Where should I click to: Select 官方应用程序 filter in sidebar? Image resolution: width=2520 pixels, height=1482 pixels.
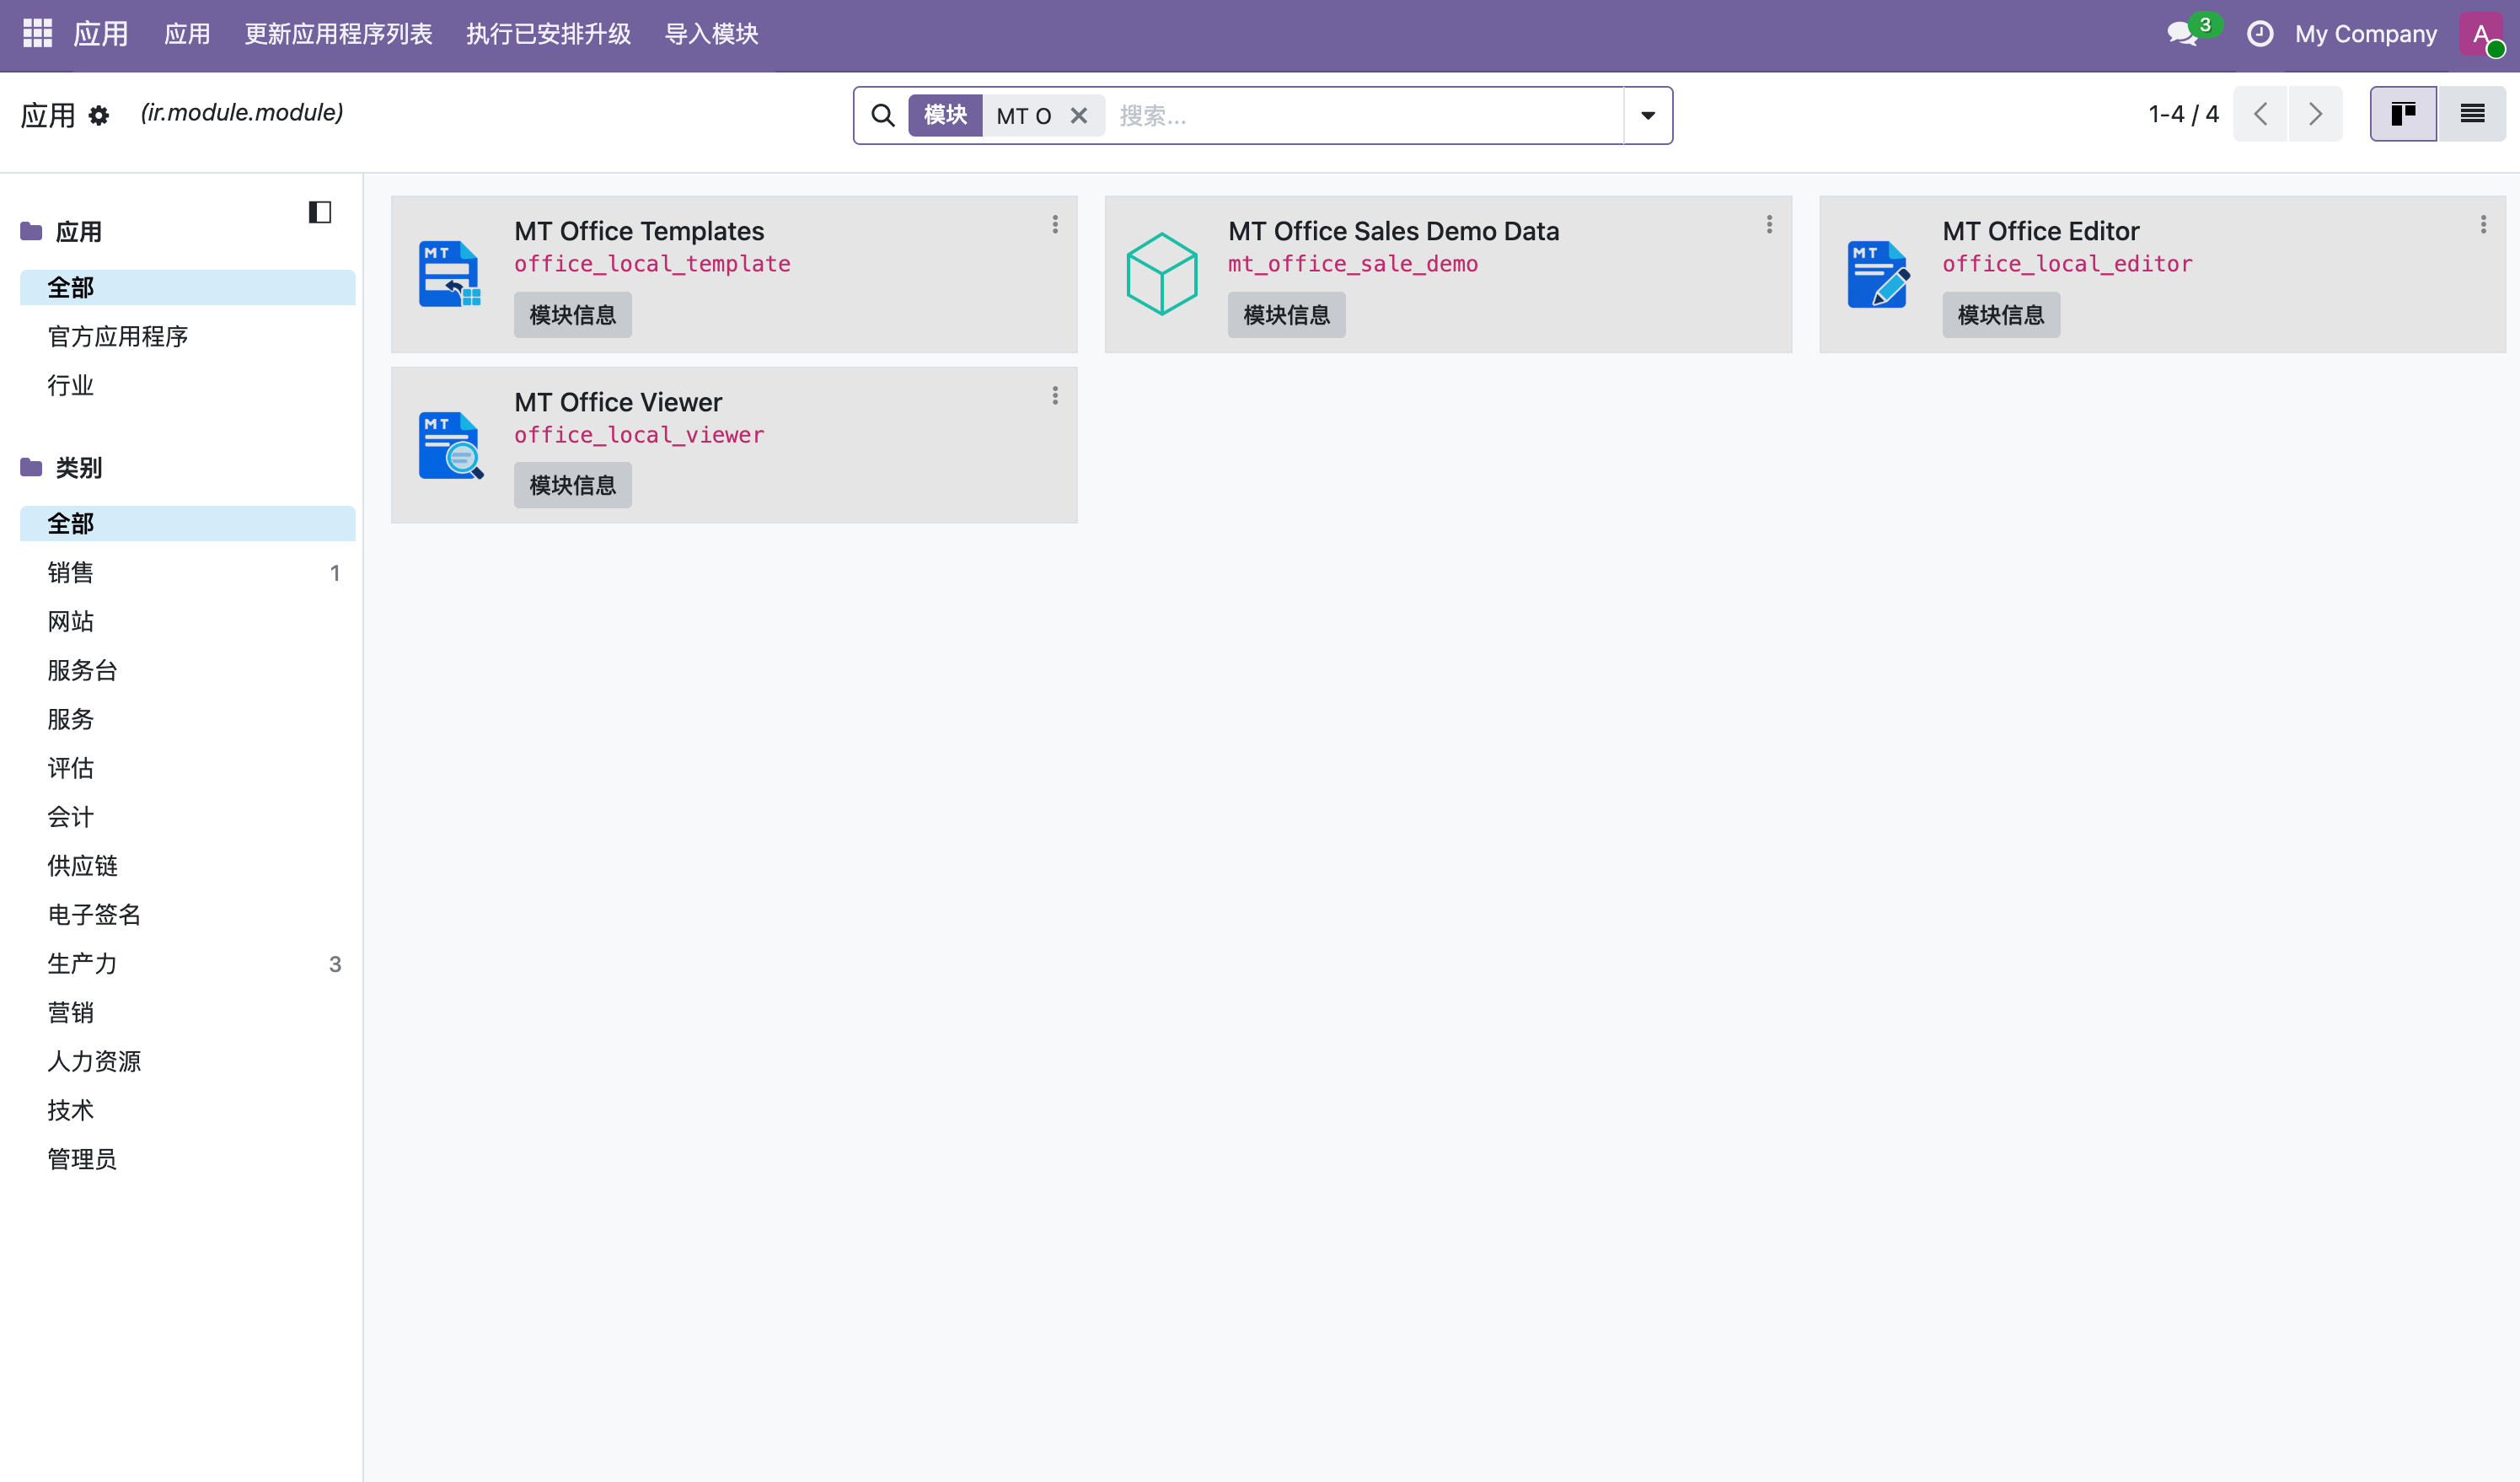point(187,336)
